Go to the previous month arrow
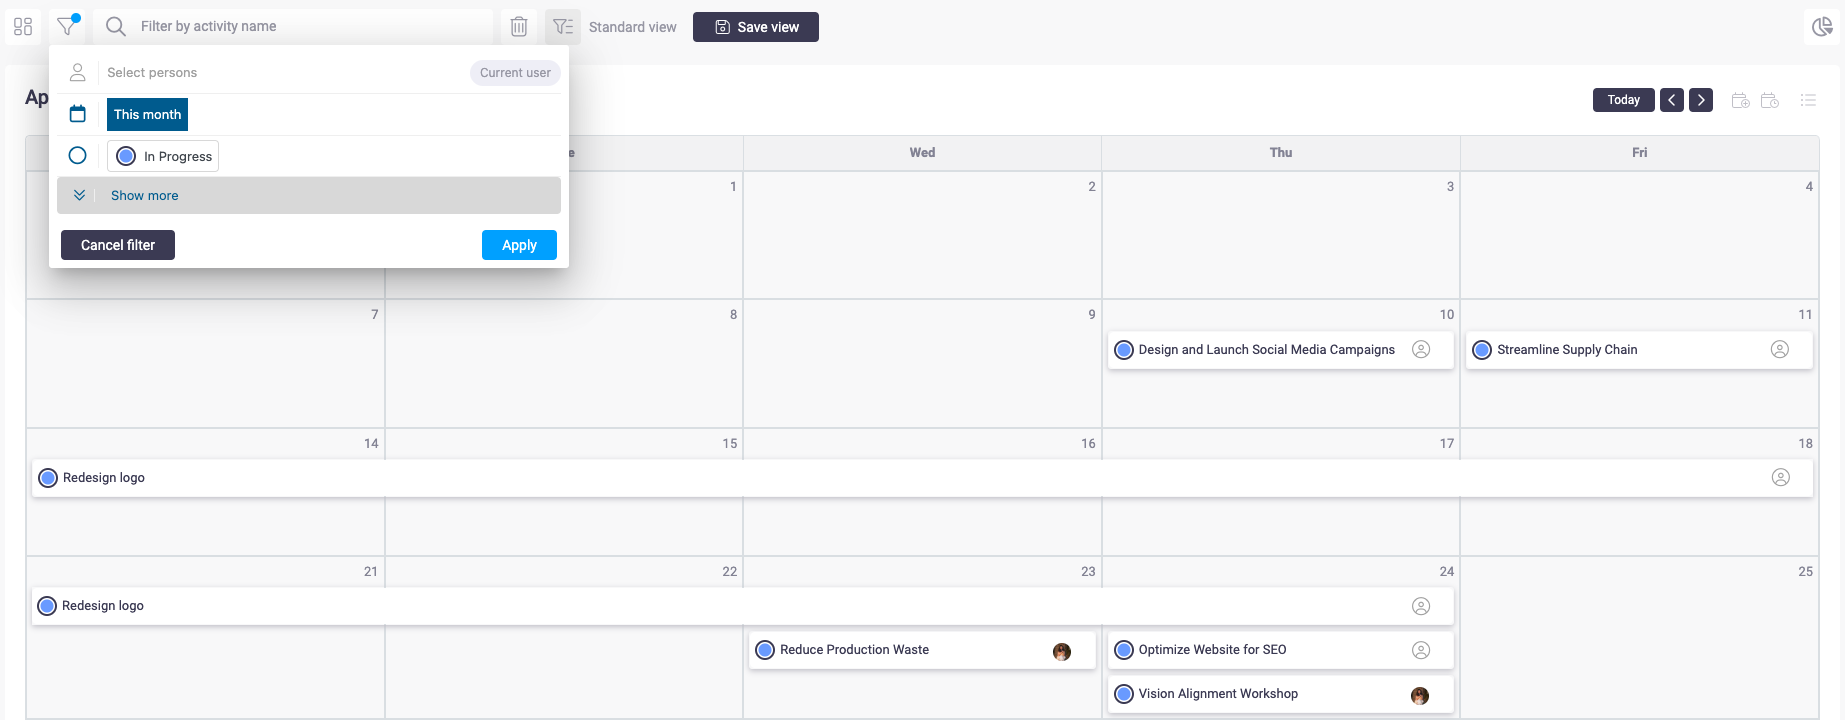Viewport: 1845px width, 720px height. tap(1672, 100)
